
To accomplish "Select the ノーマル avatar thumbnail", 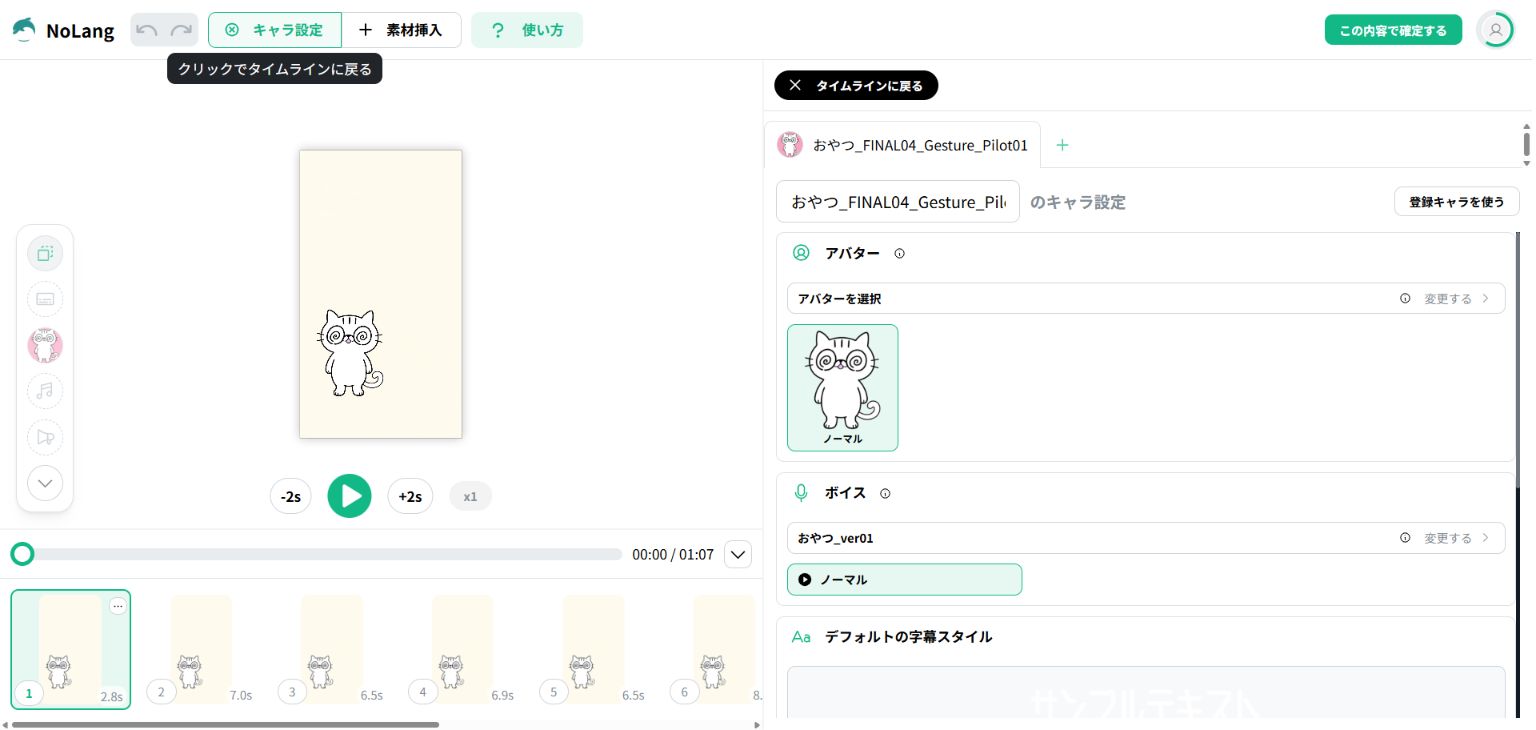I will [842, 387].
